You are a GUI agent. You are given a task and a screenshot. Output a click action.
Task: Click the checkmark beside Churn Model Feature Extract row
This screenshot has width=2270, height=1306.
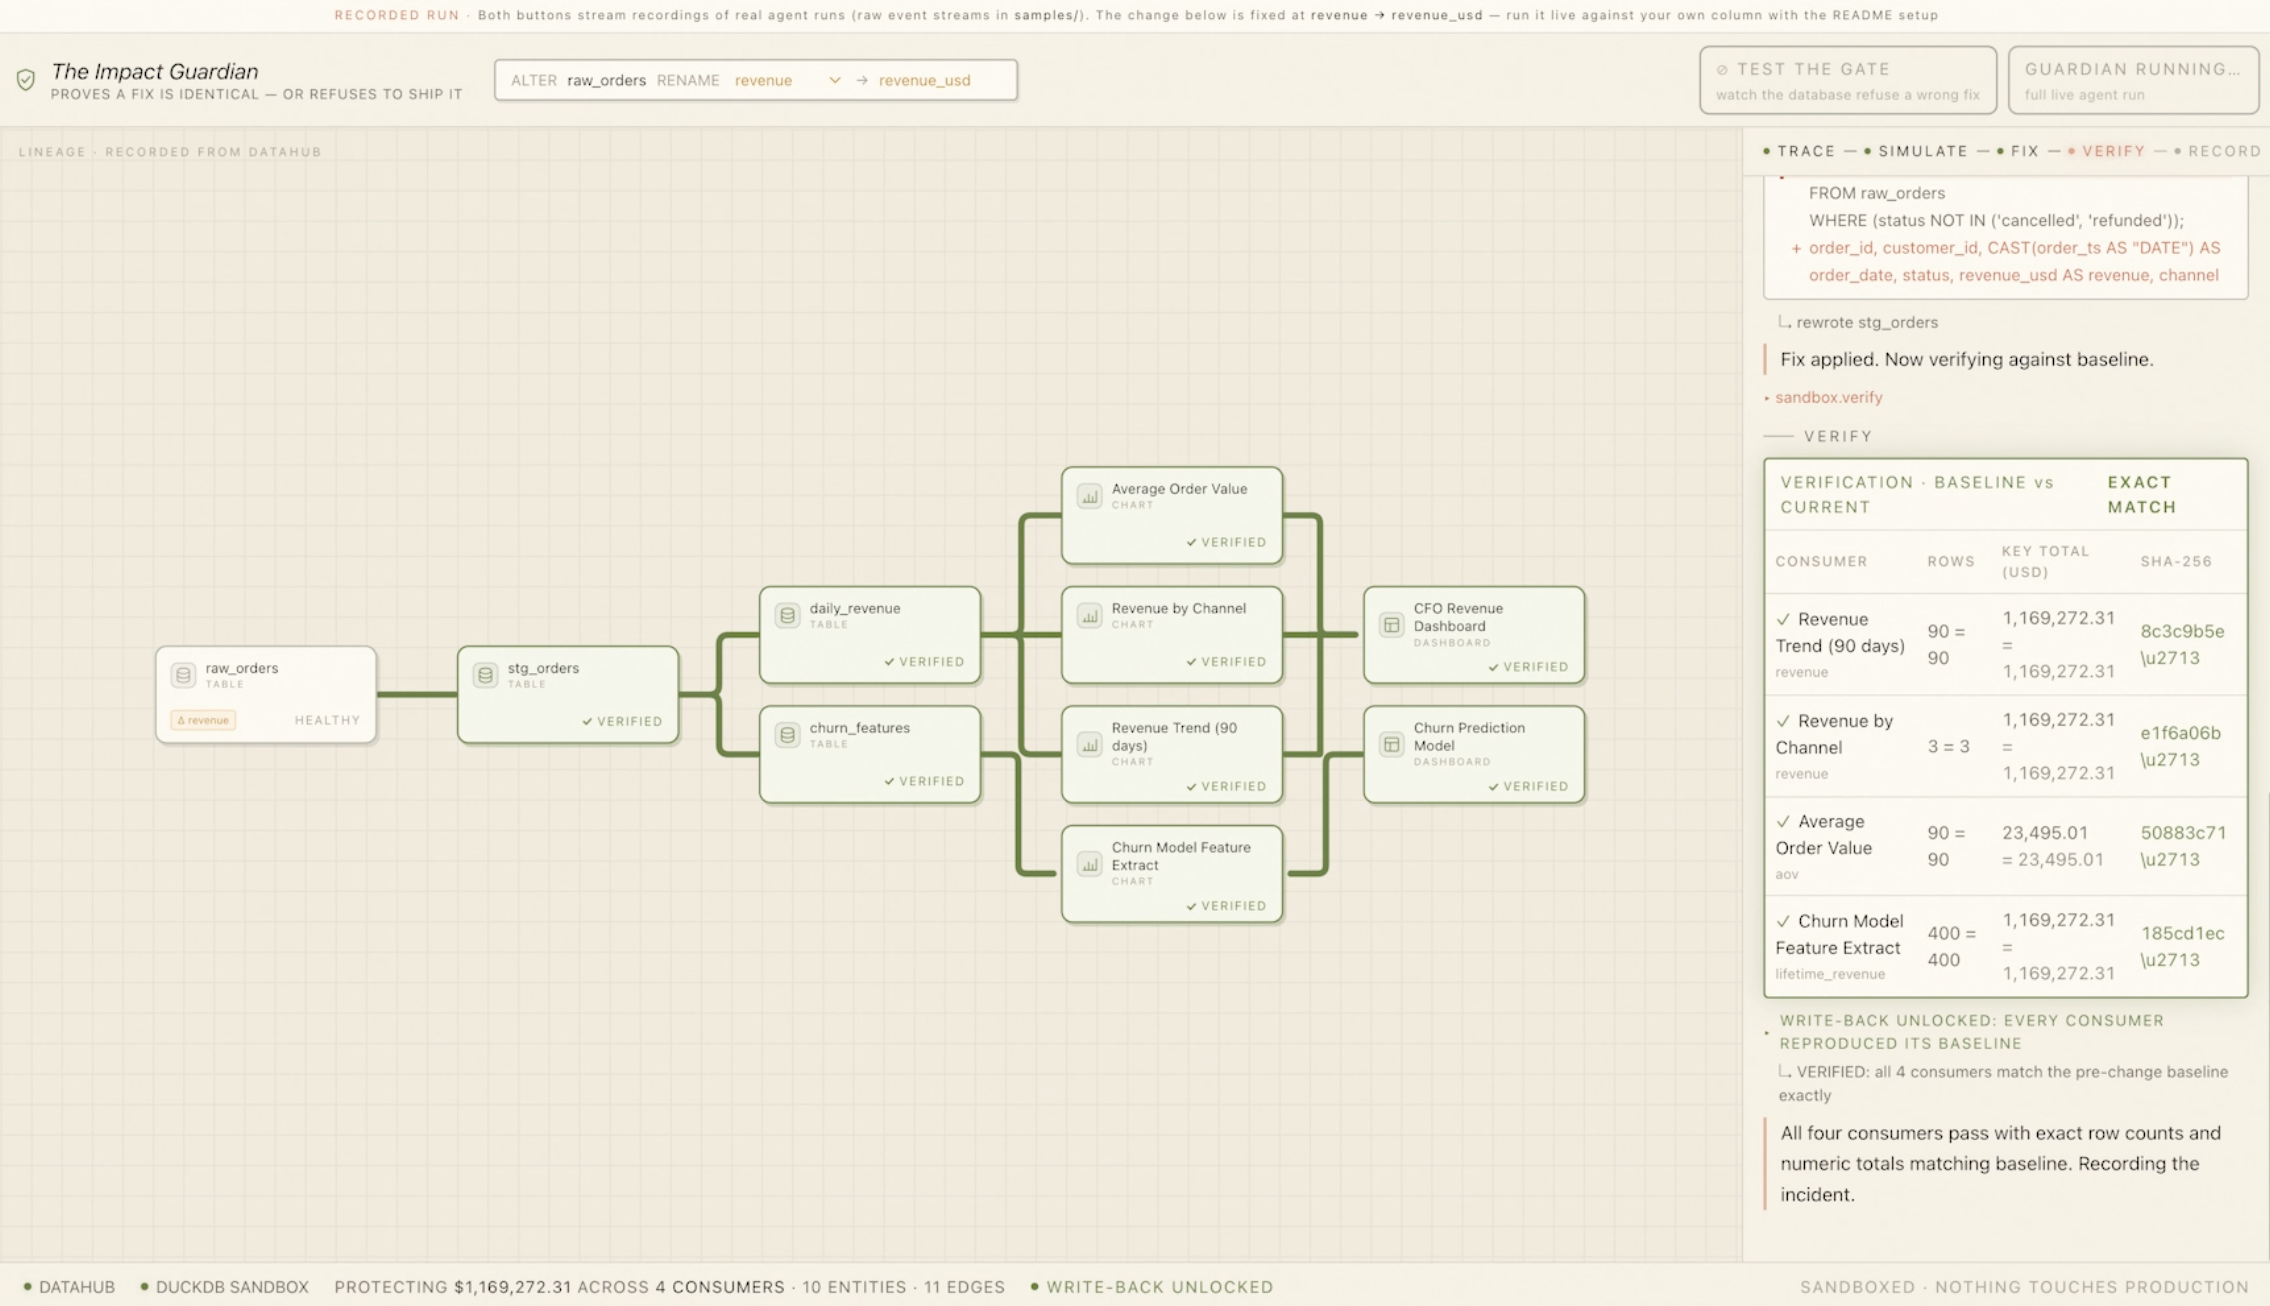pyautogui.click(x=1783, y=921)
